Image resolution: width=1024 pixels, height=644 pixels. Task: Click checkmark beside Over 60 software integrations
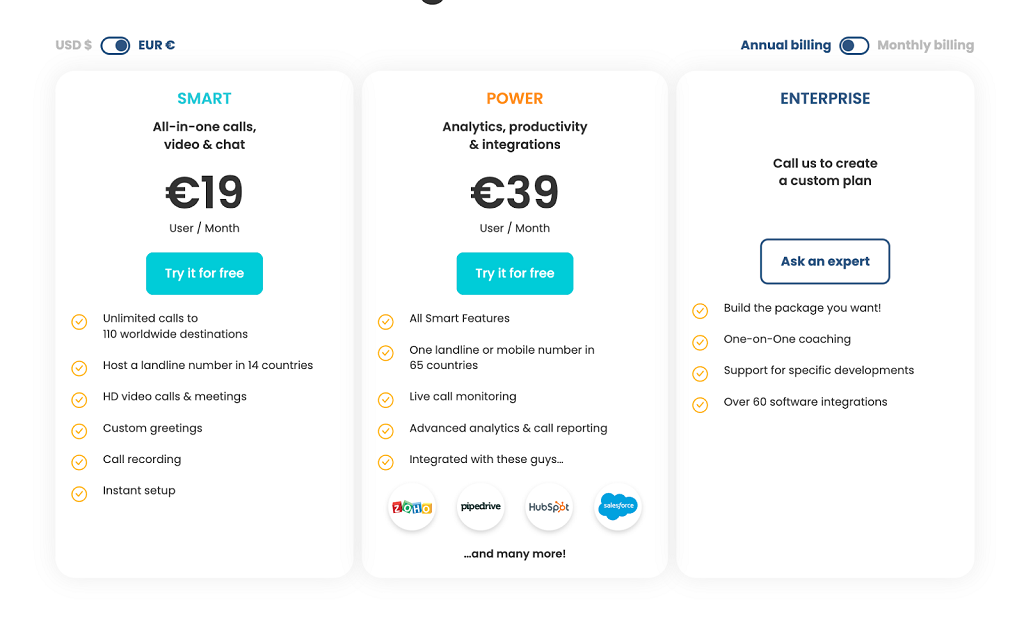pos(700,404)
